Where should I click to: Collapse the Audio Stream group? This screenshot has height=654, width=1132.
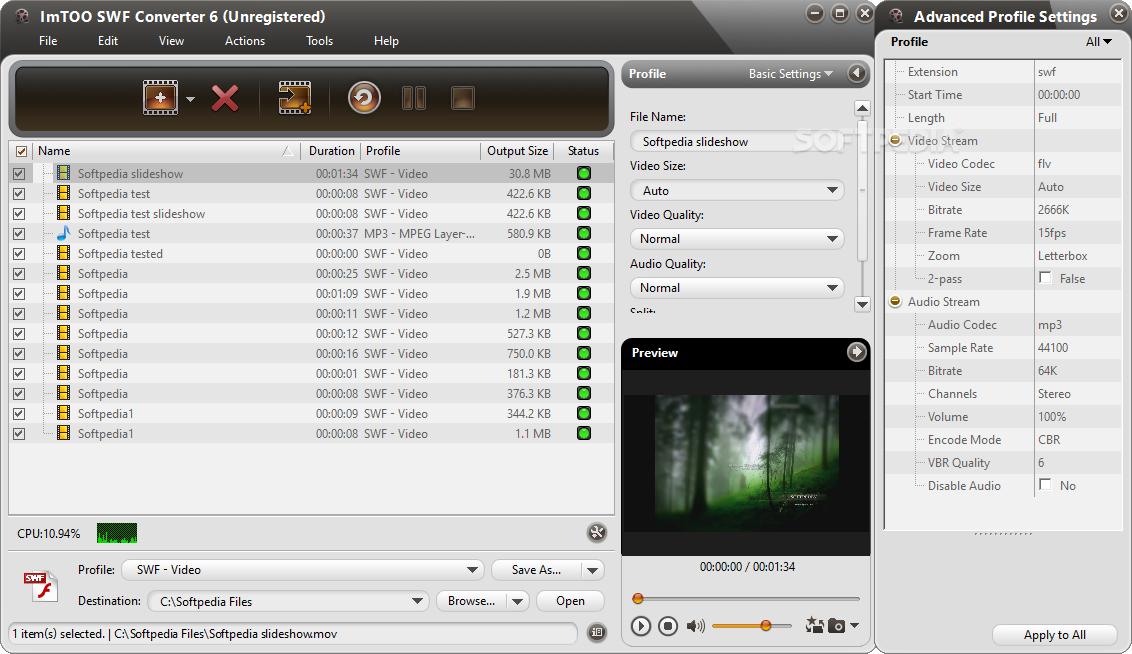point(895,301)
